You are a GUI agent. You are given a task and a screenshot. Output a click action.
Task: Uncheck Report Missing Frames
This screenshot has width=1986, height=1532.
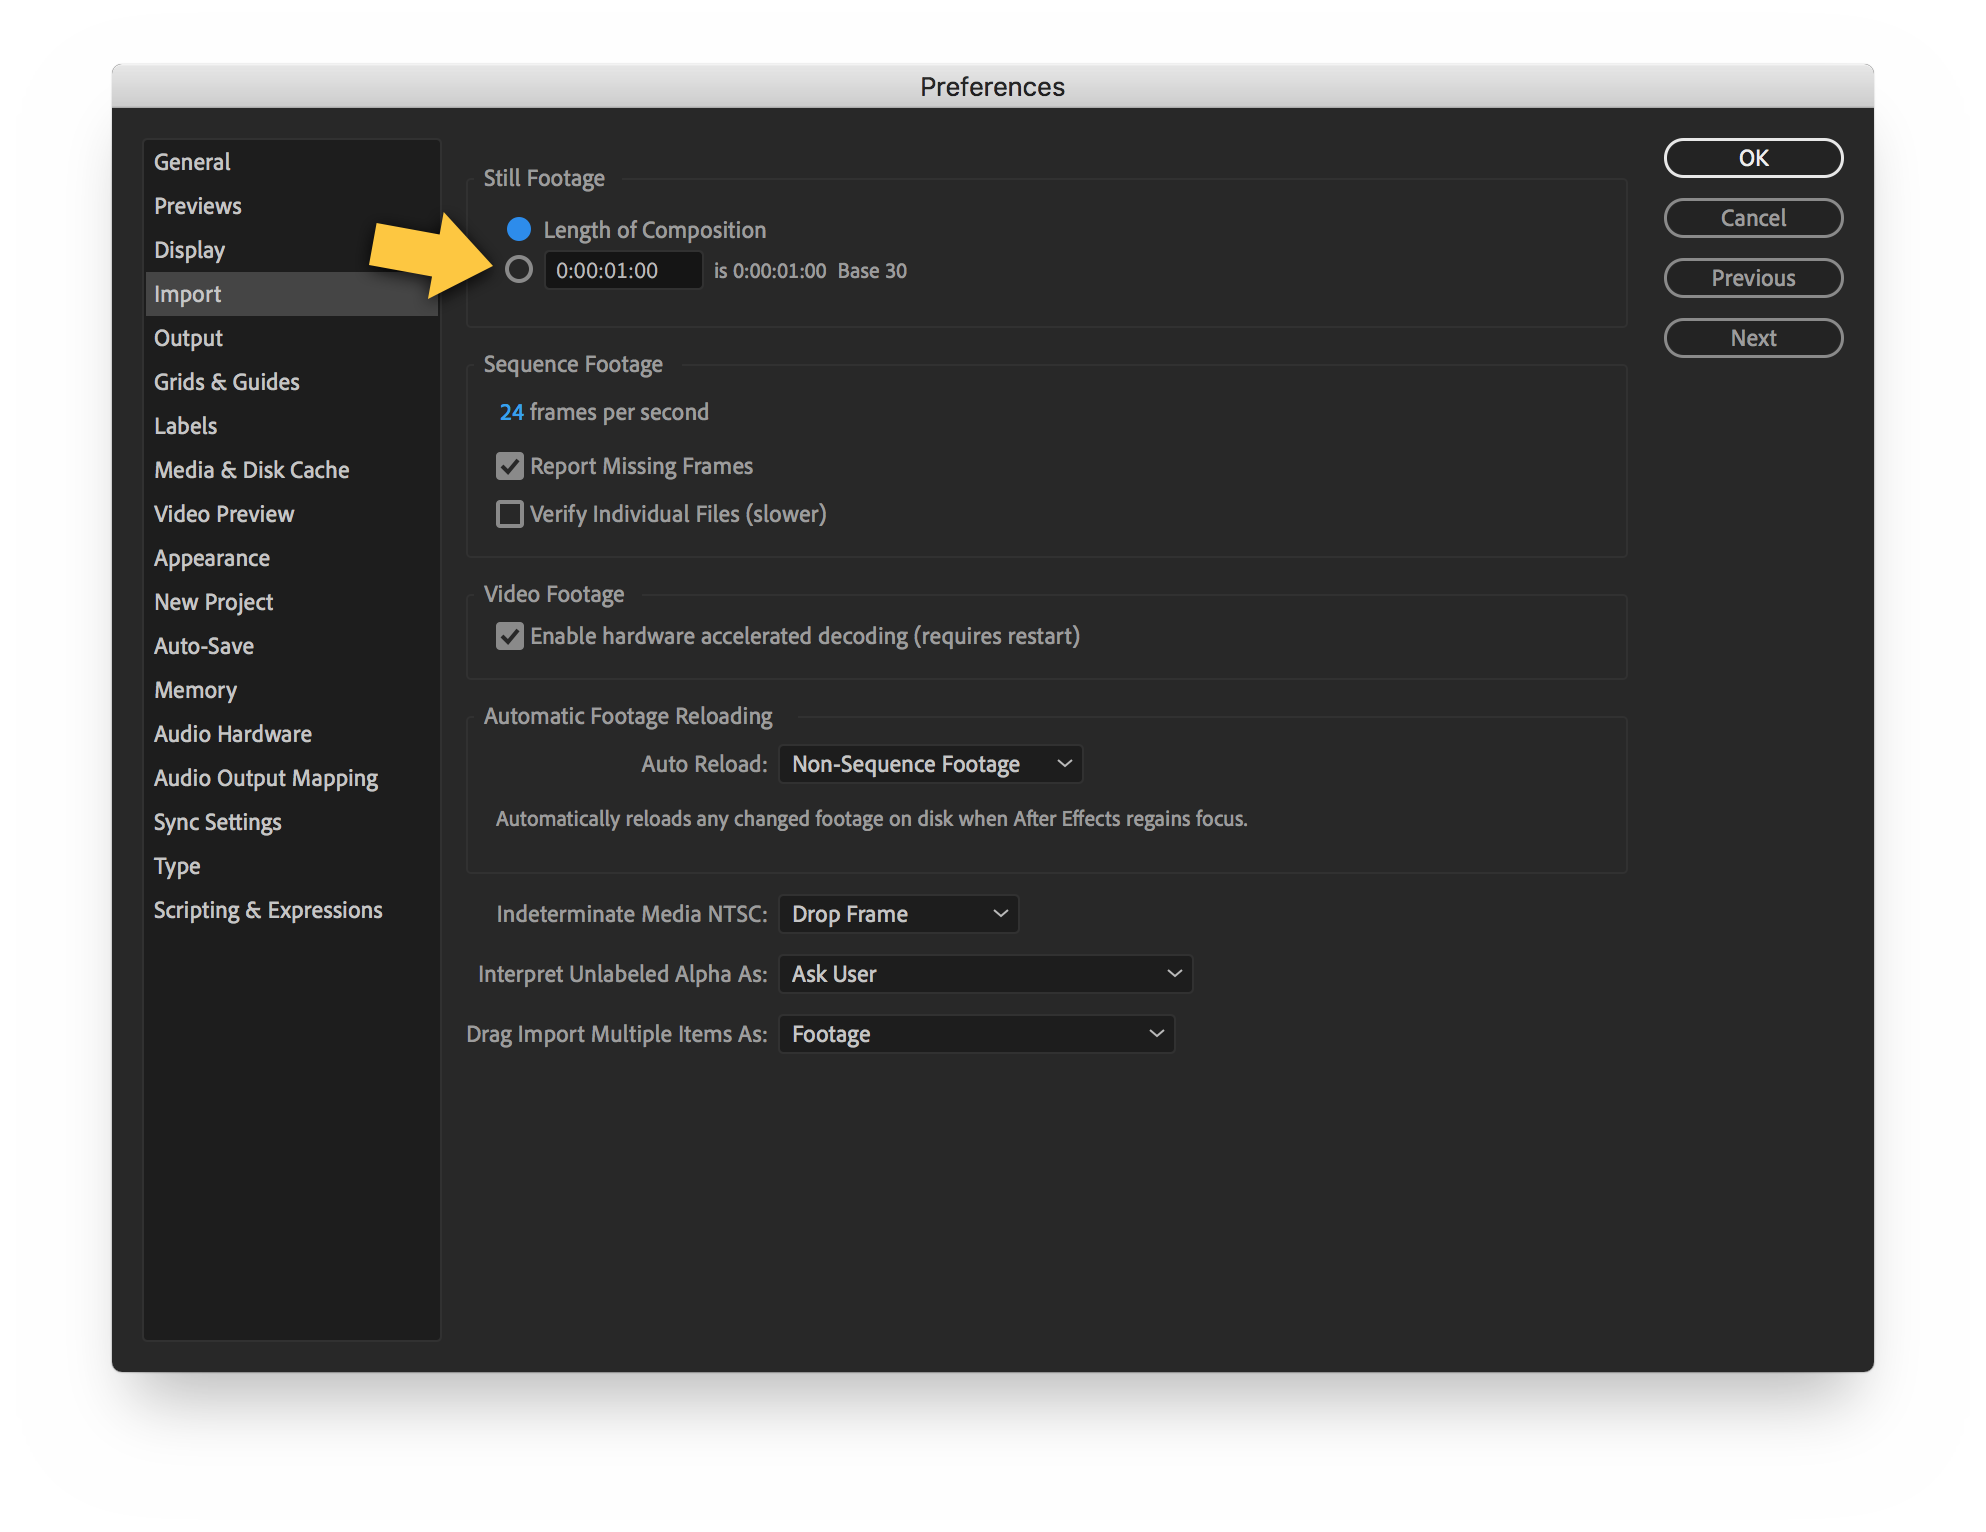pos(510,465)
